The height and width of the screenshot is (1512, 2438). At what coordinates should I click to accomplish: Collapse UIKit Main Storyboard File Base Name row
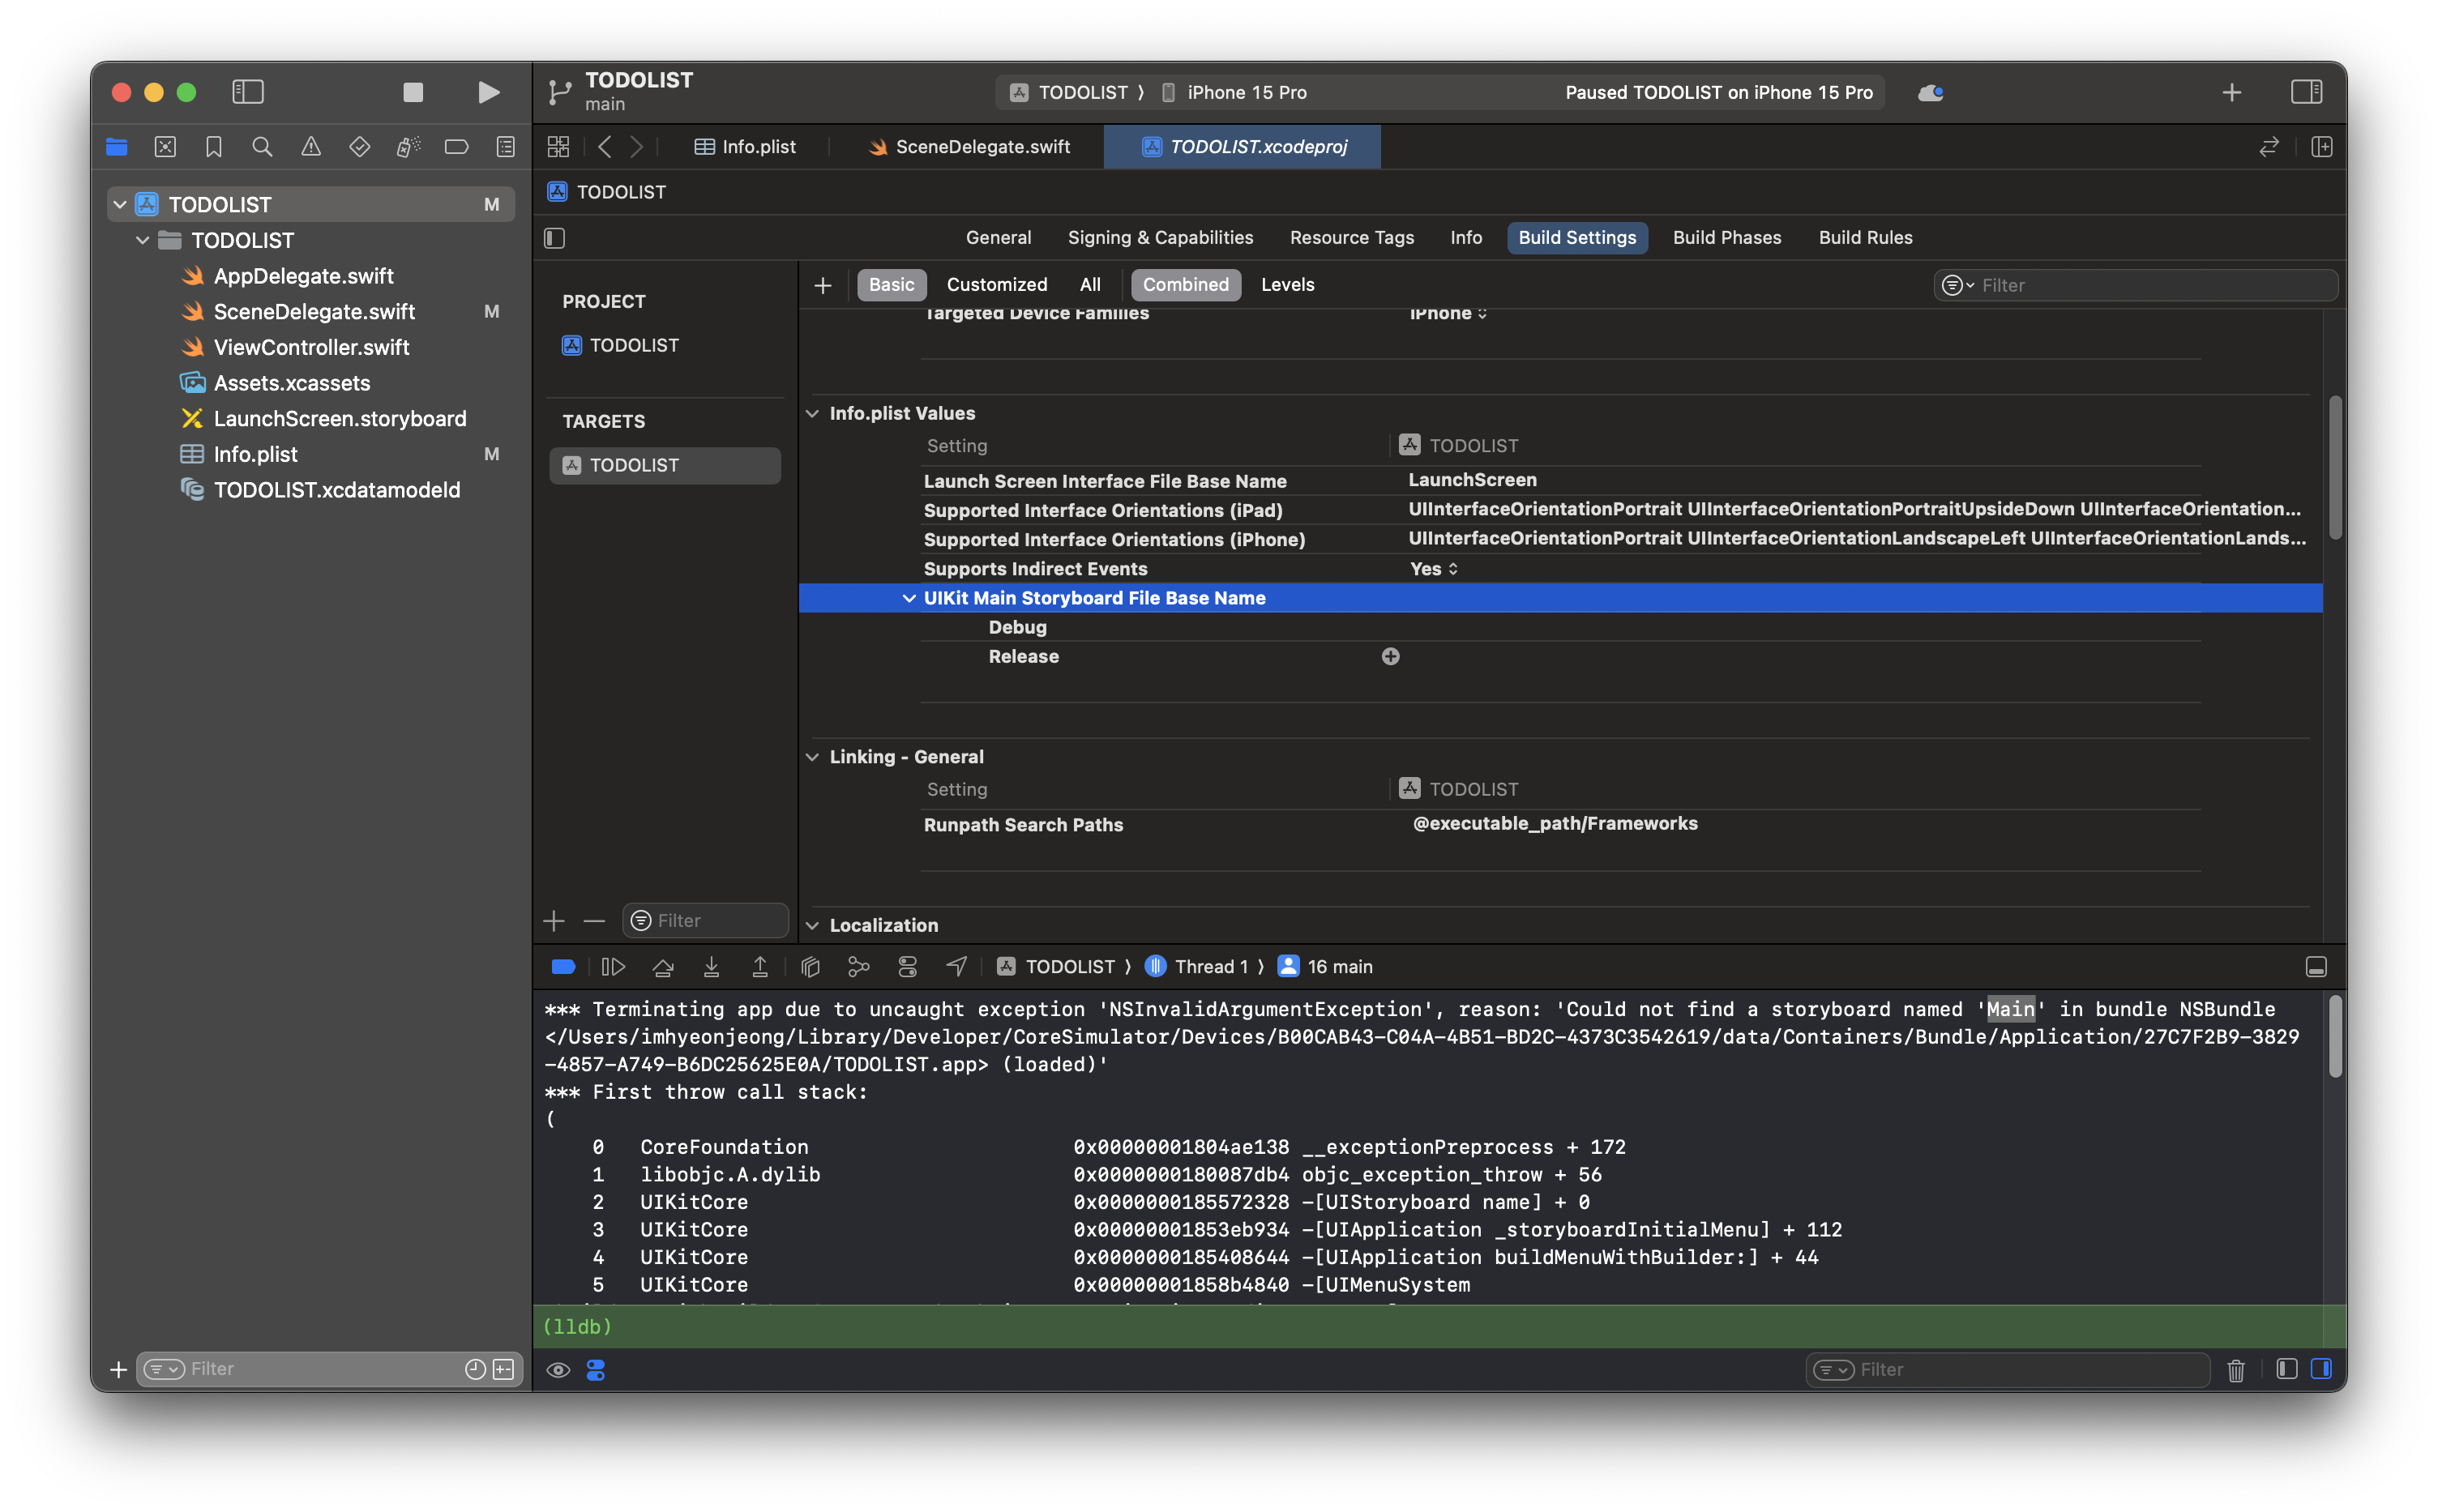[x=908, y=598]
